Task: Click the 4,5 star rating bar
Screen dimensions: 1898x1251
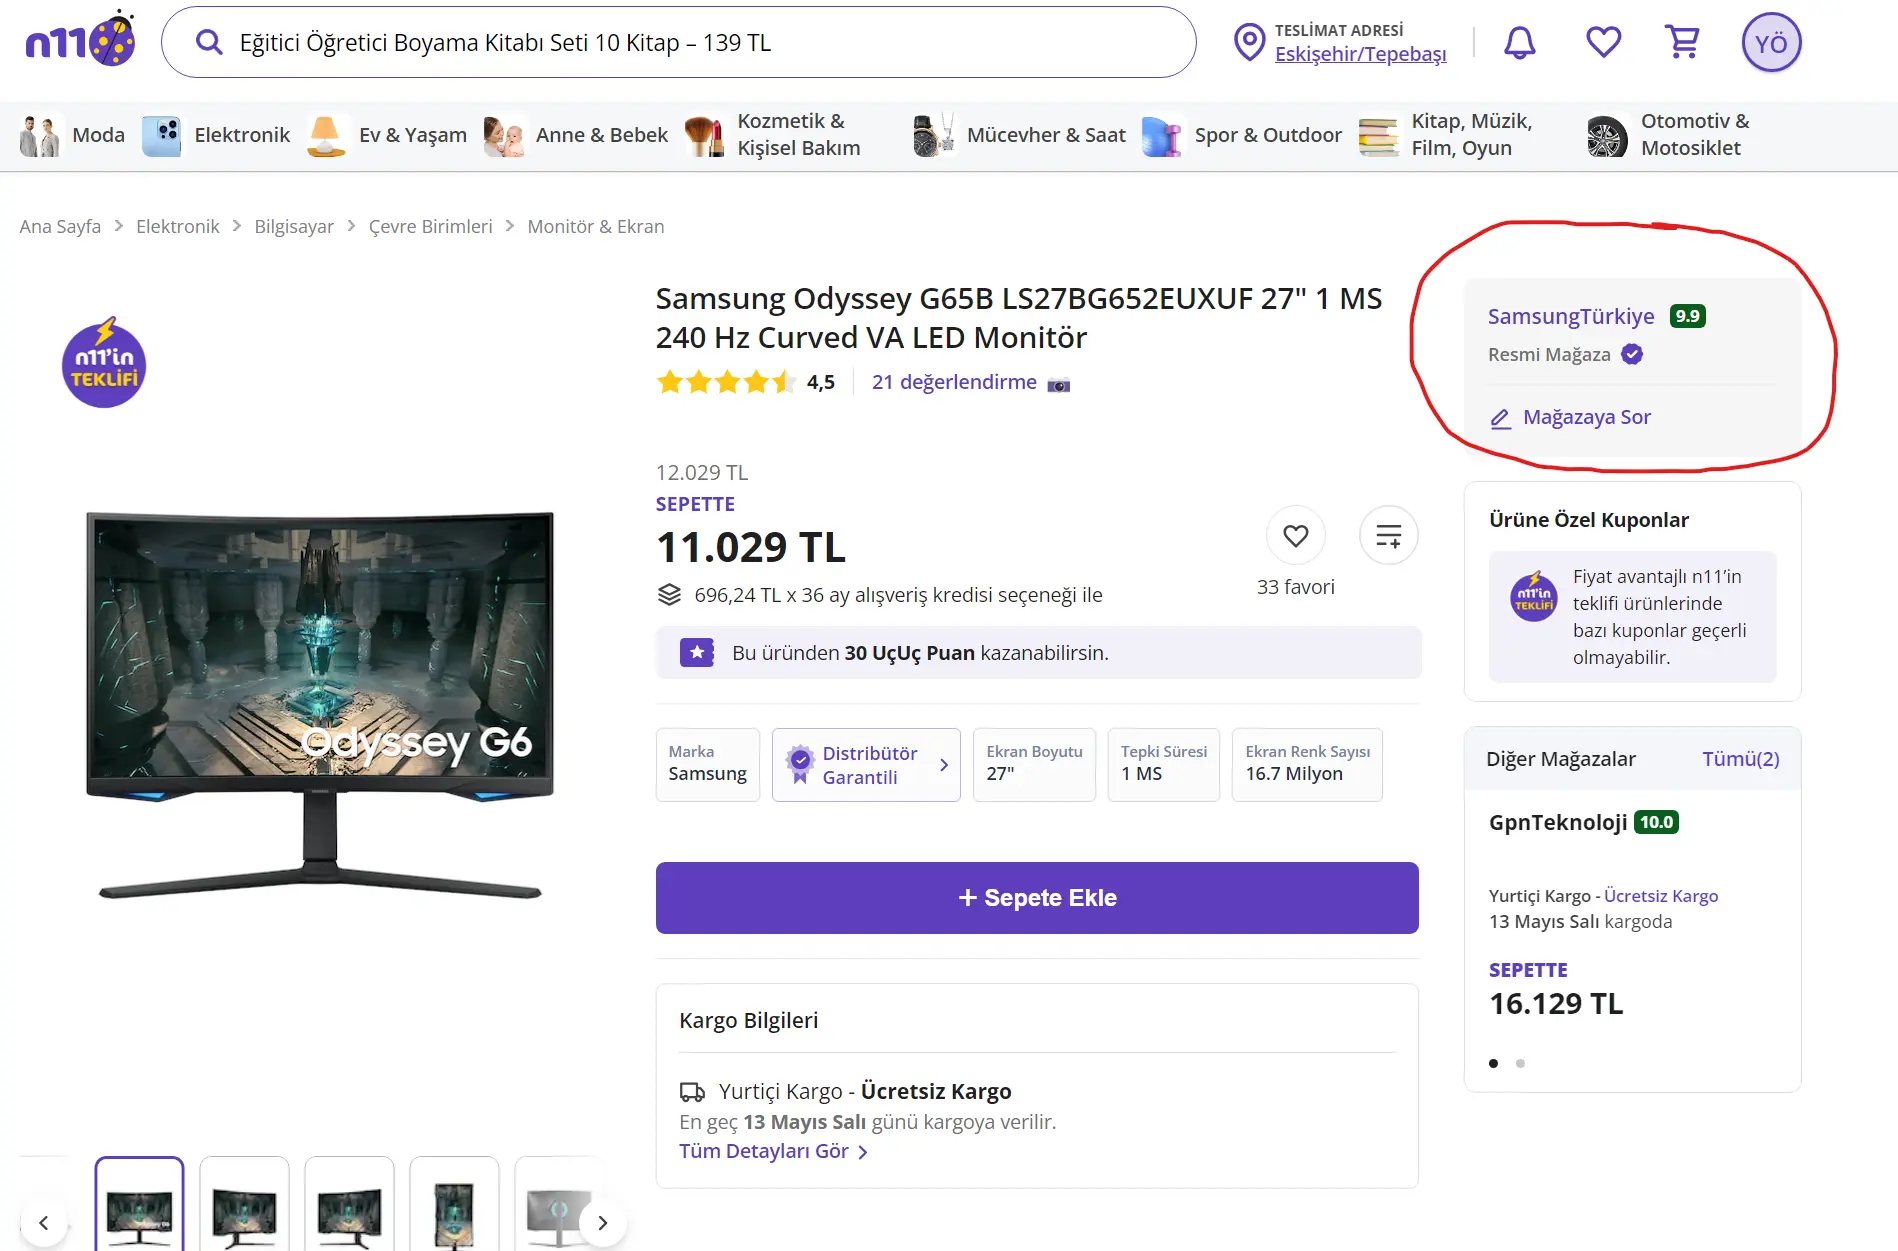Action: [726, 382]
